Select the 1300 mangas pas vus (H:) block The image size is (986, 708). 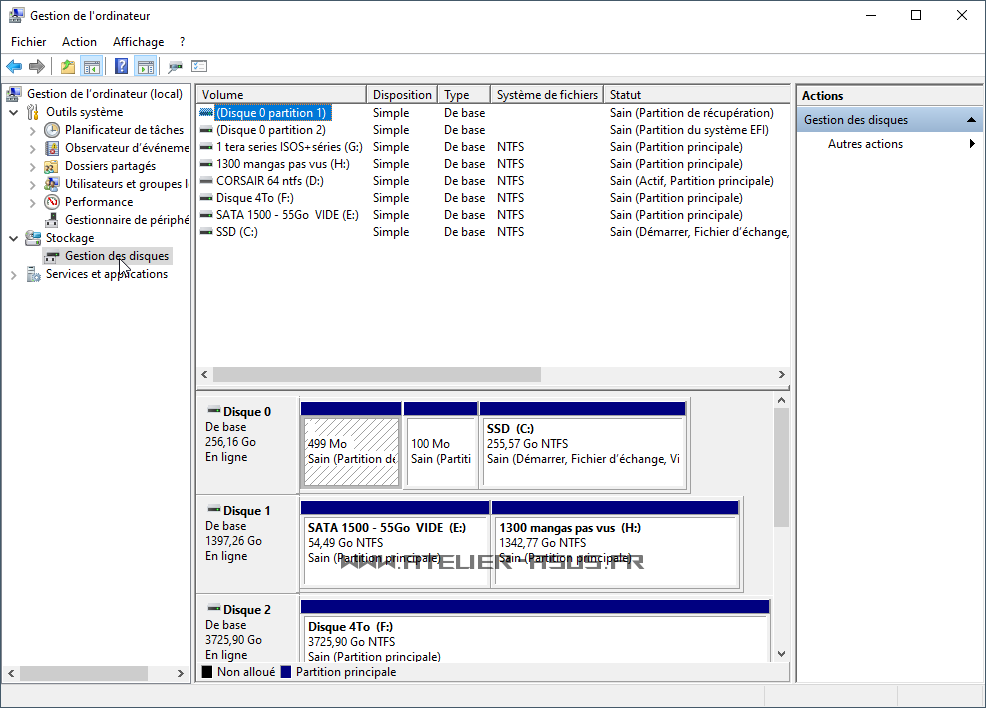615,544
